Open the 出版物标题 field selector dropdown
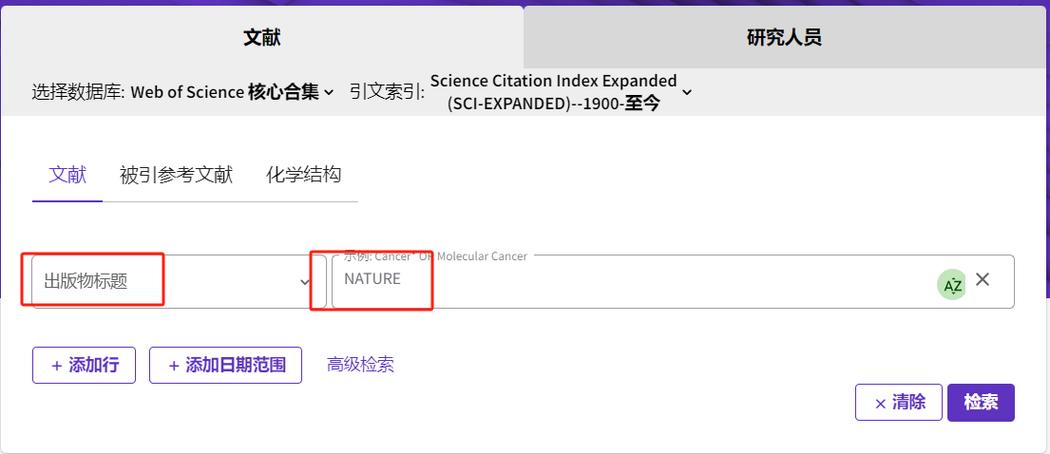Screen dimensions: 1050x454 pyautogui.click(x=179, y=282)
